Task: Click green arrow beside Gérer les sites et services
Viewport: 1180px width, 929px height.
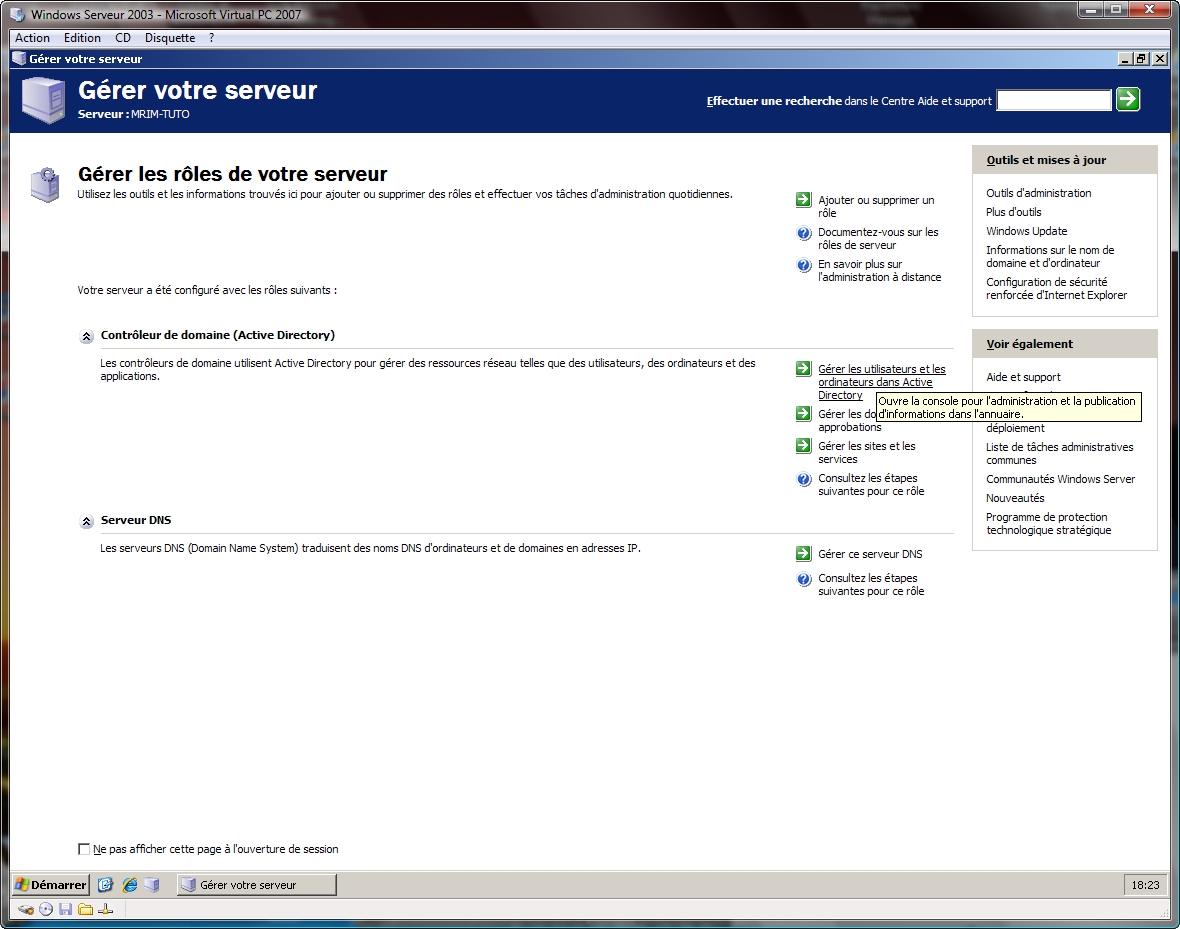Action: coord(804,446)
